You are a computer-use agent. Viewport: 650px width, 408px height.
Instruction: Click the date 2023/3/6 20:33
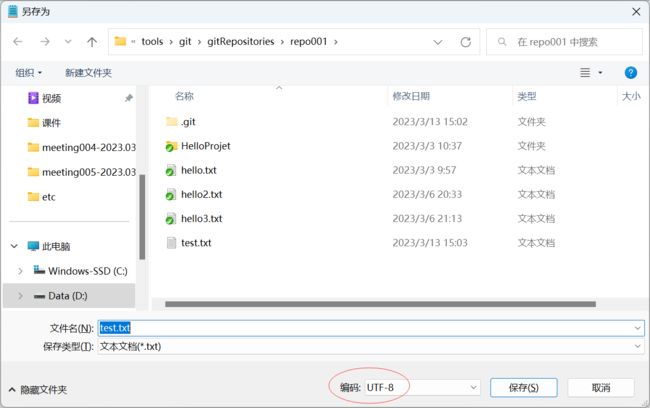click(427, 194)
